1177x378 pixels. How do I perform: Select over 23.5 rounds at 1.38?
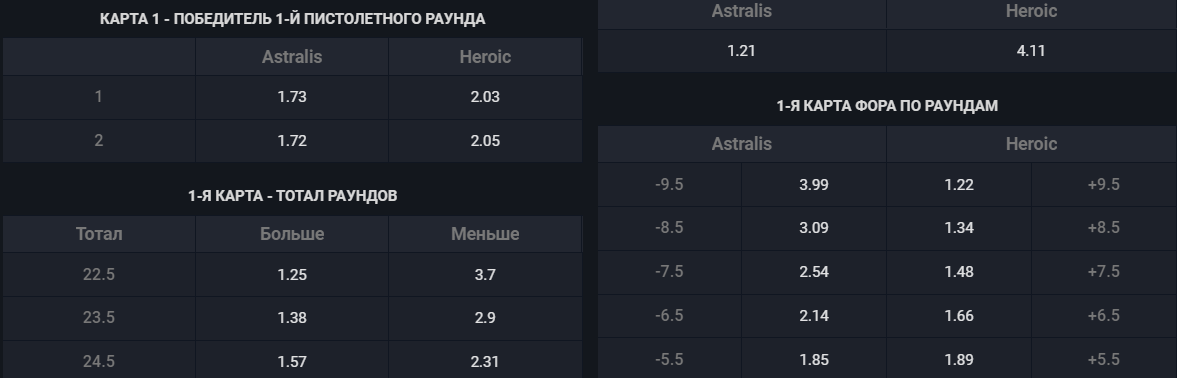292,318
